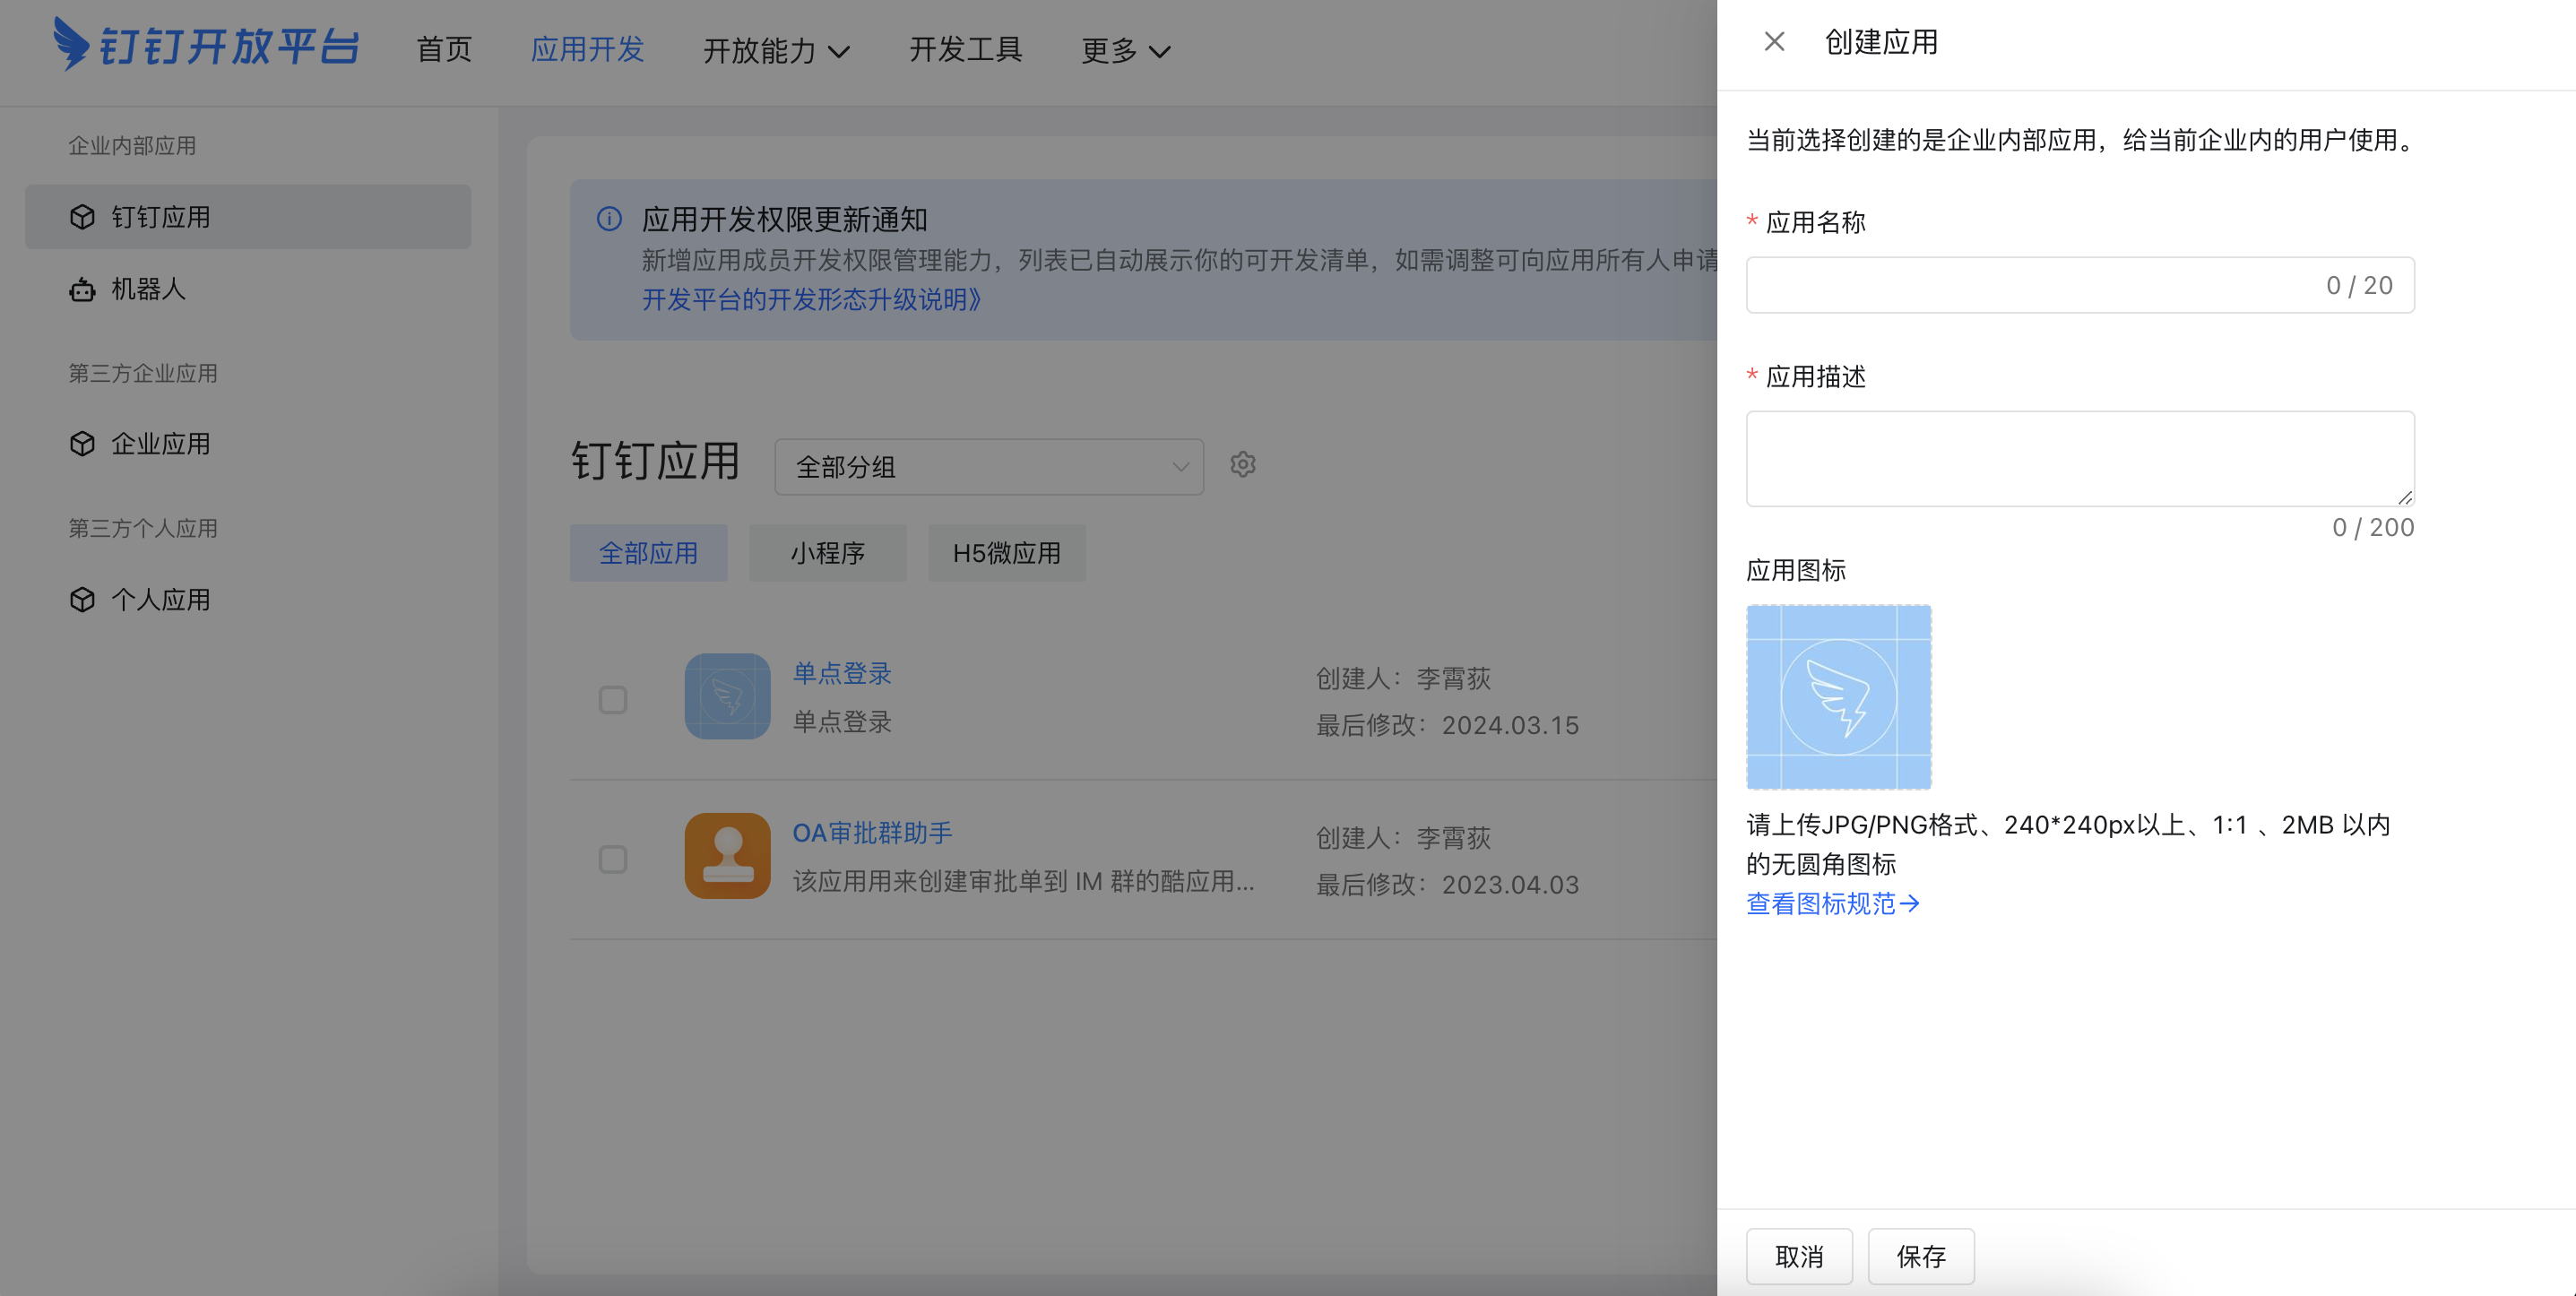2576x1296 pixels.
Task: Open the 首页 navigation item
Action: pos(444,49)
